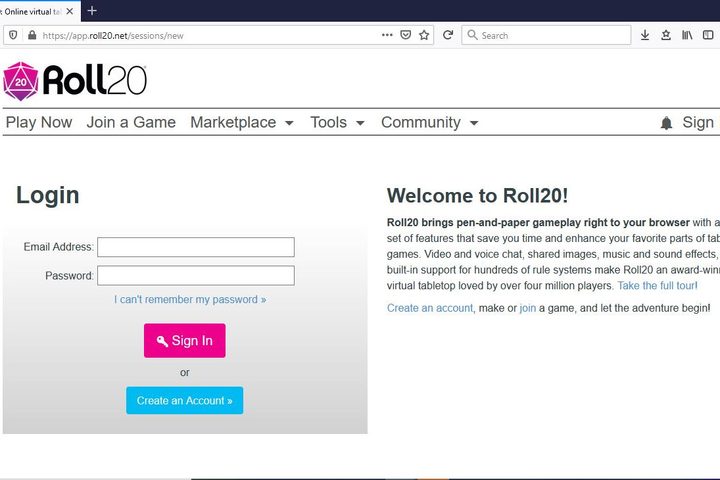
Task: Open Play Now in navigation
Action: coord(39,122)
